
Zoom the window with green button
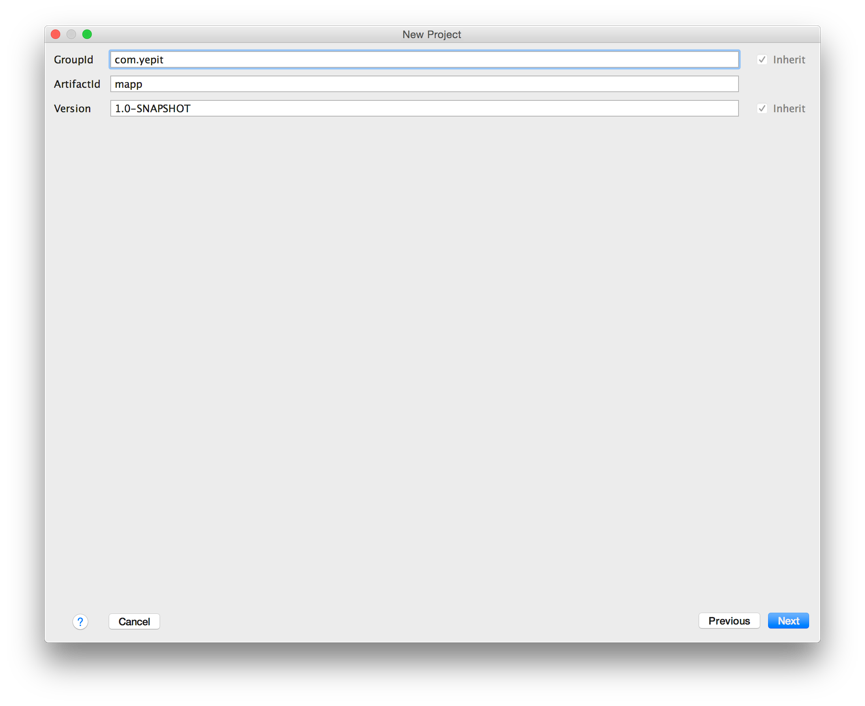coord(87,34)
